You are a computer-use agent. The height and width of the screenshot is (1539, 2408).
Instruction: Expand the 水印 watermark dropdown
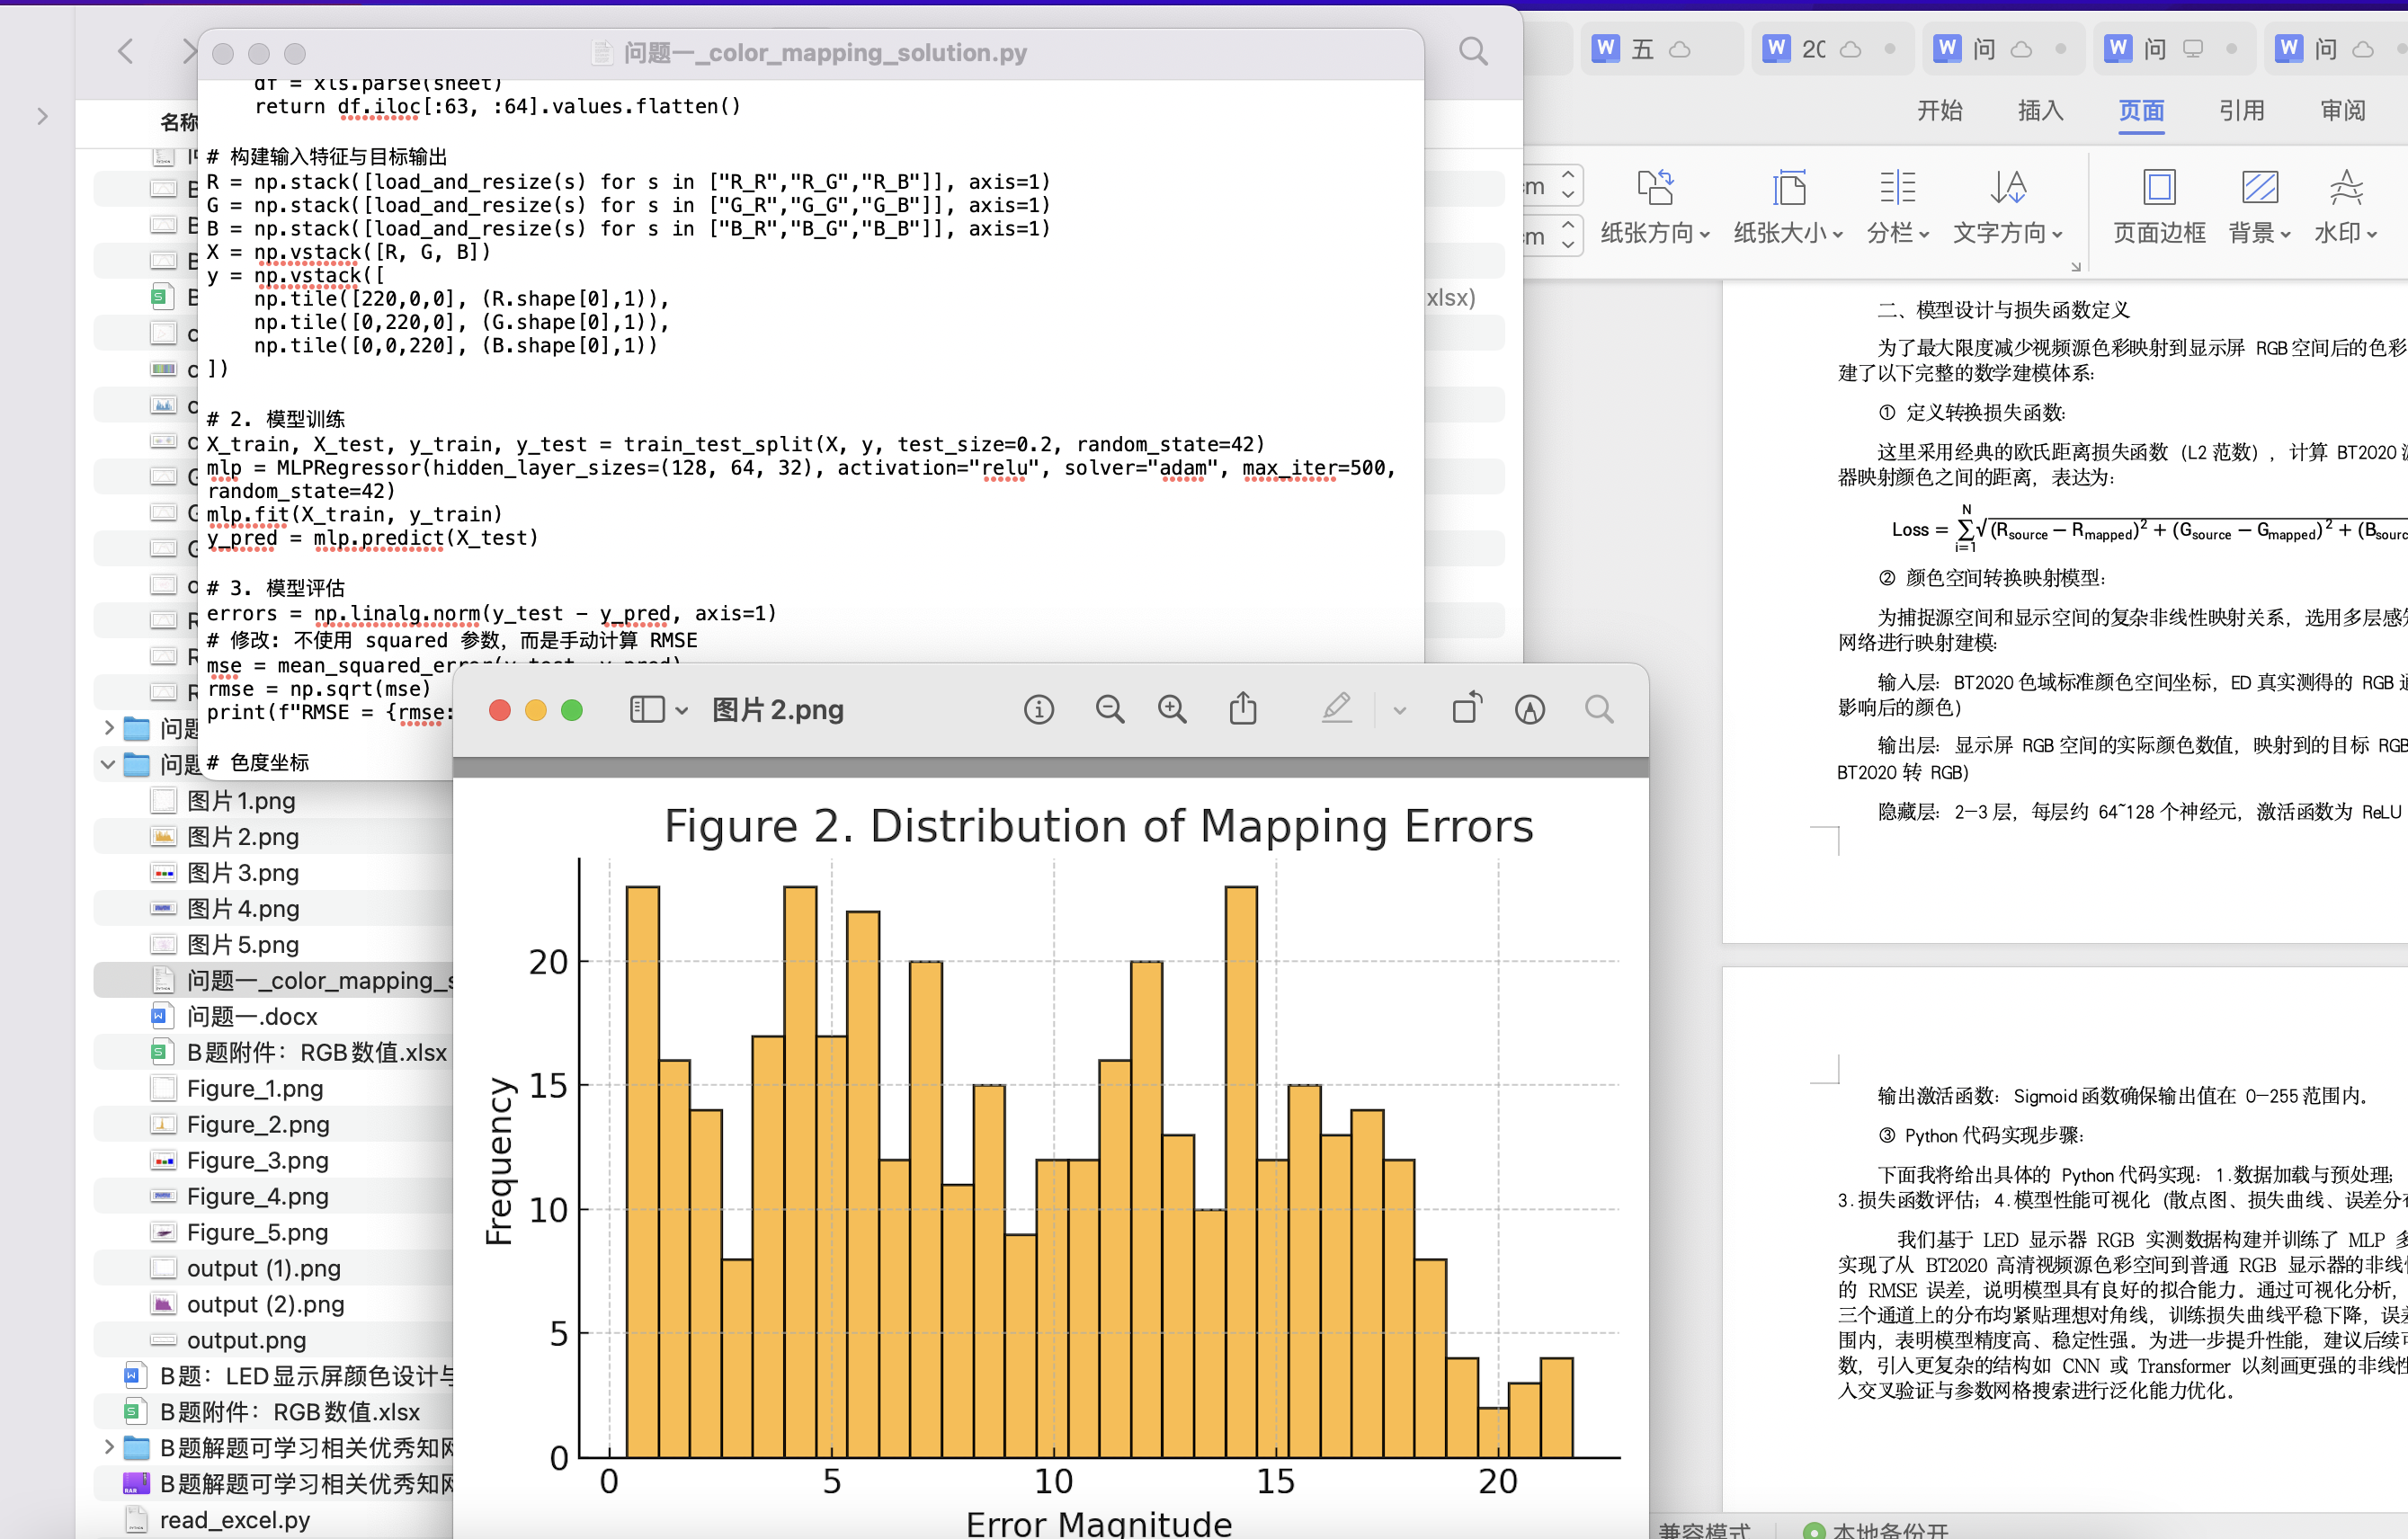pyautogui.click(x=2345, y=233)
